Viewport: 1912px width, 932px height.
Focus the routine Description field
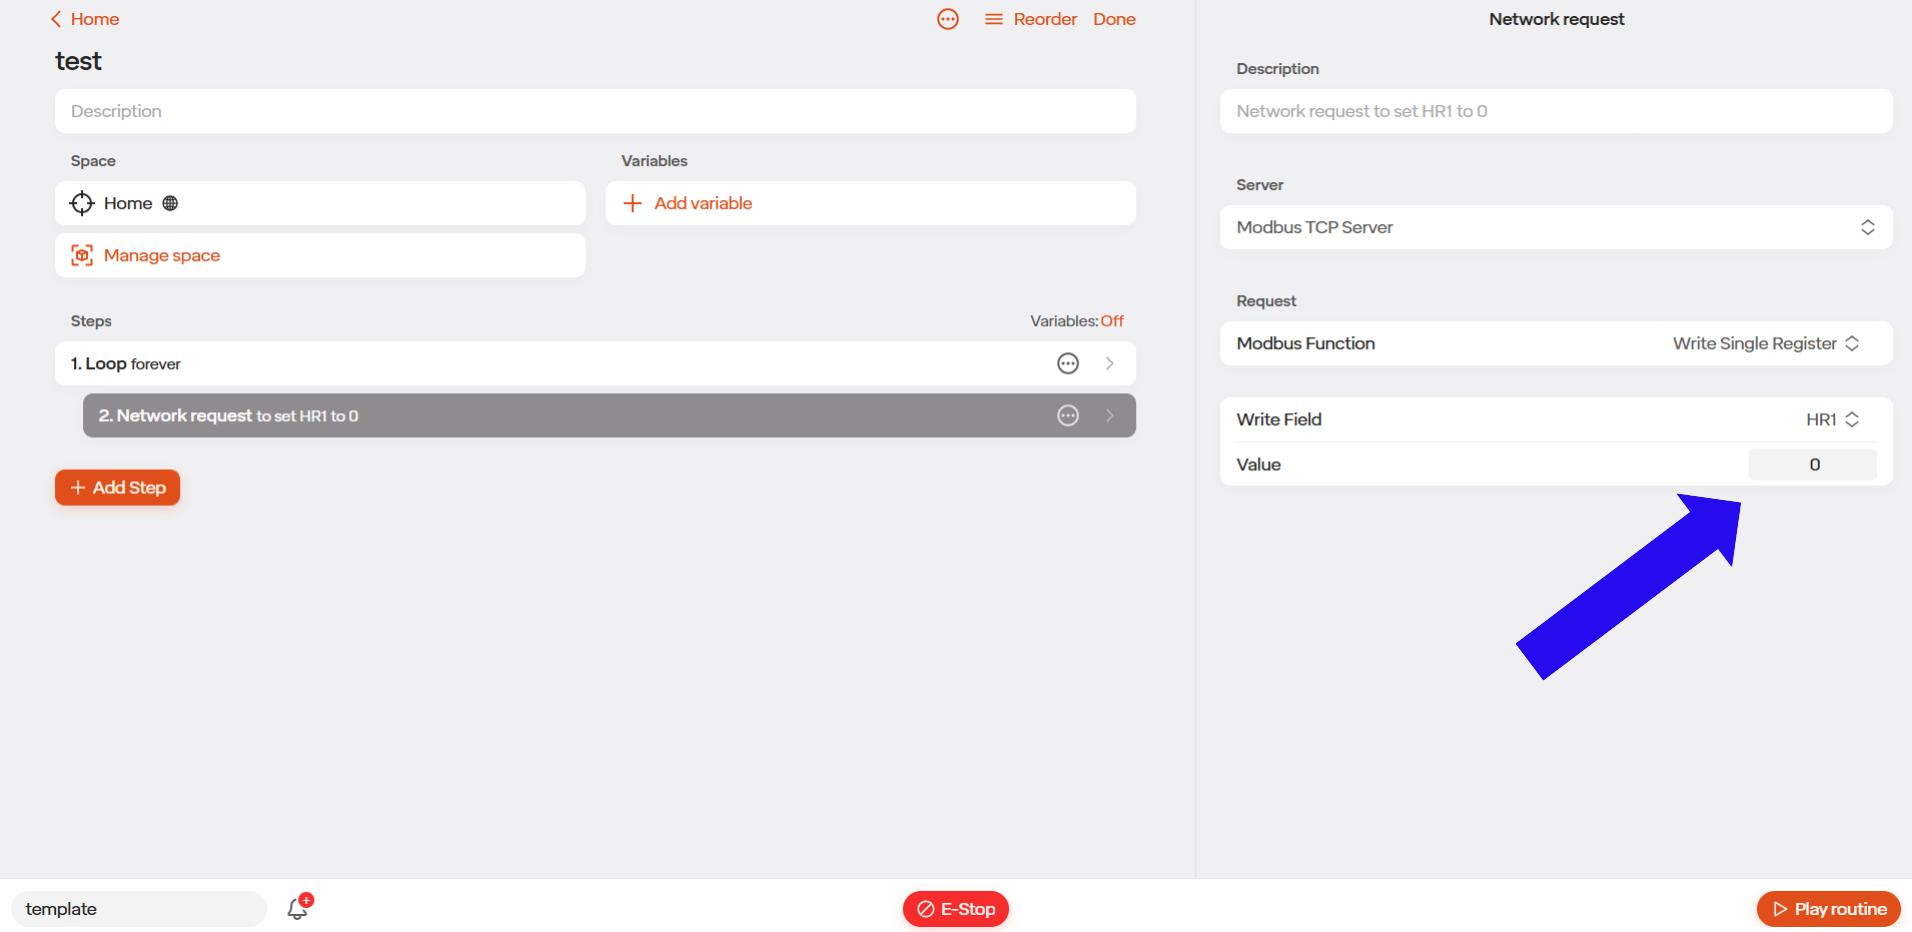pyautogui.click(x=595, y=111)
